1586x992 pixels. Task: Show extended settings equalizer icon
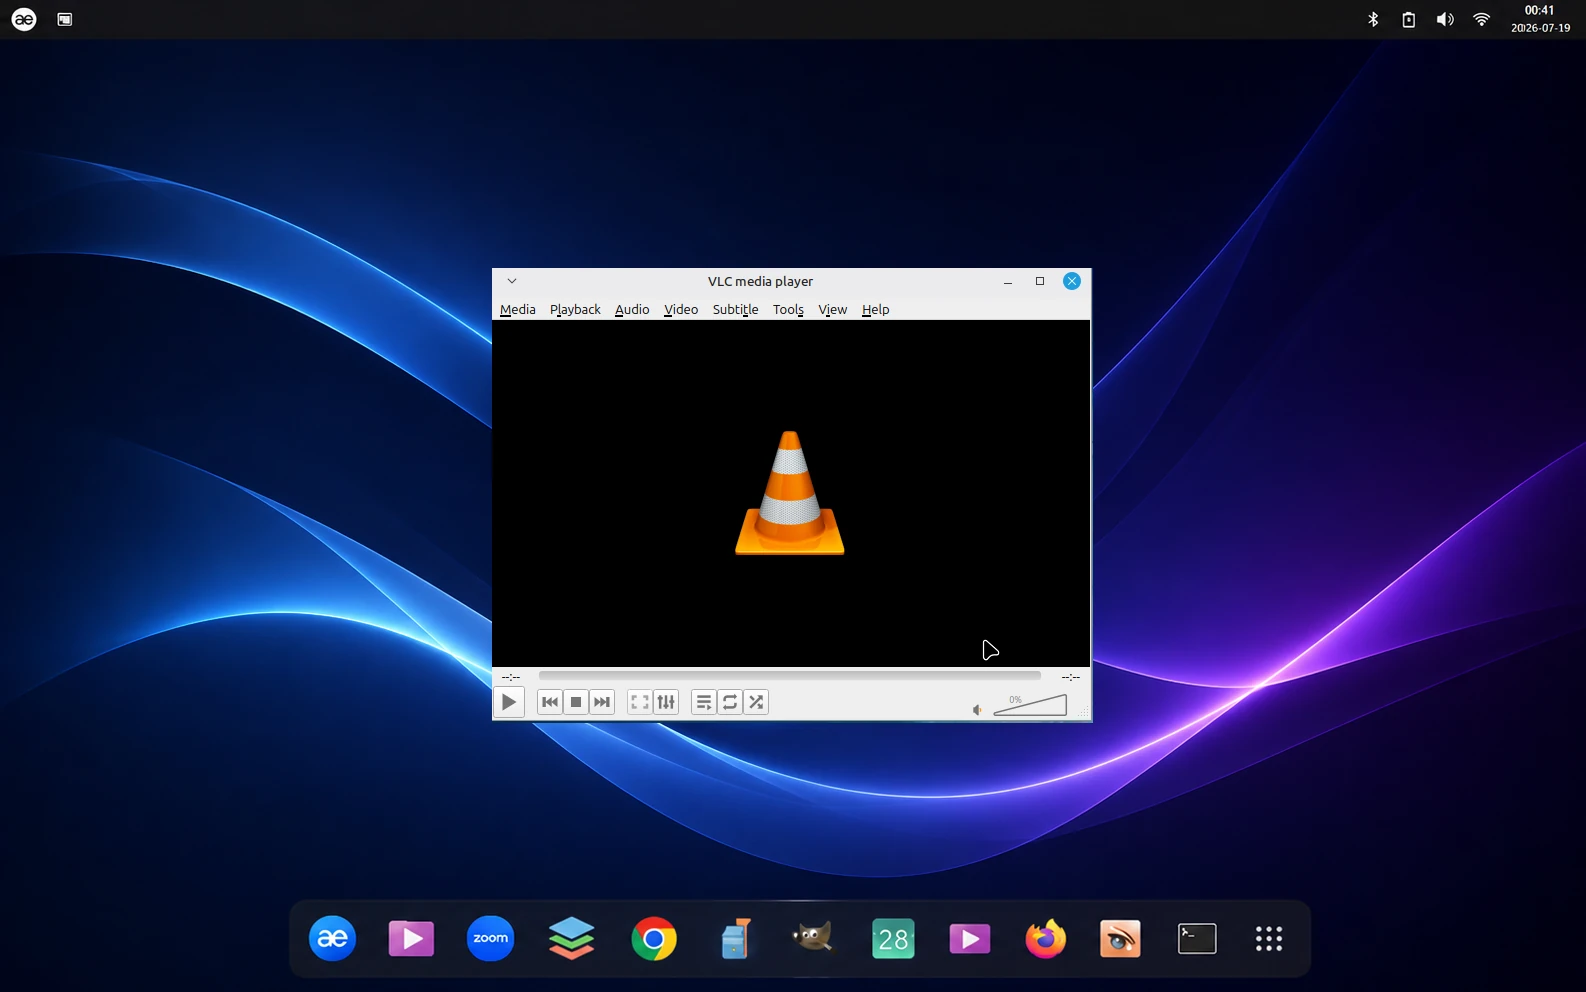click(x=666, y=702)
